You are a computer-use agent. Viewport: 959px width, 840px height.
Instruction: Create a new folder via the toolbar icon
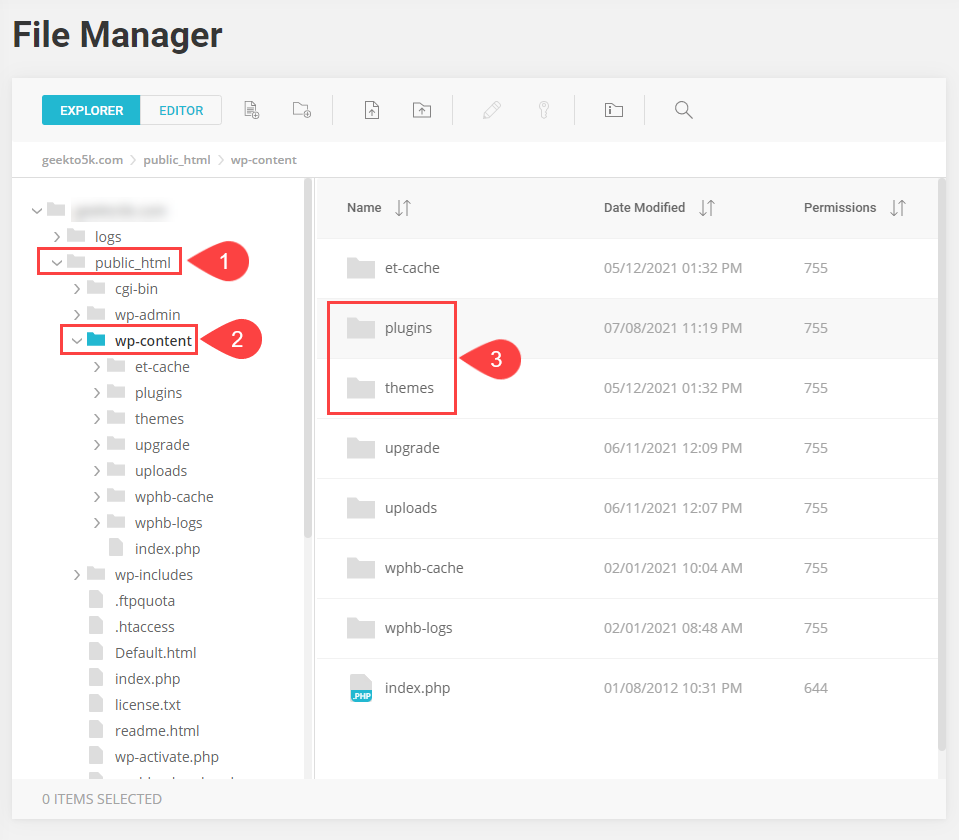pyautogui.click(x=301, y=110)
